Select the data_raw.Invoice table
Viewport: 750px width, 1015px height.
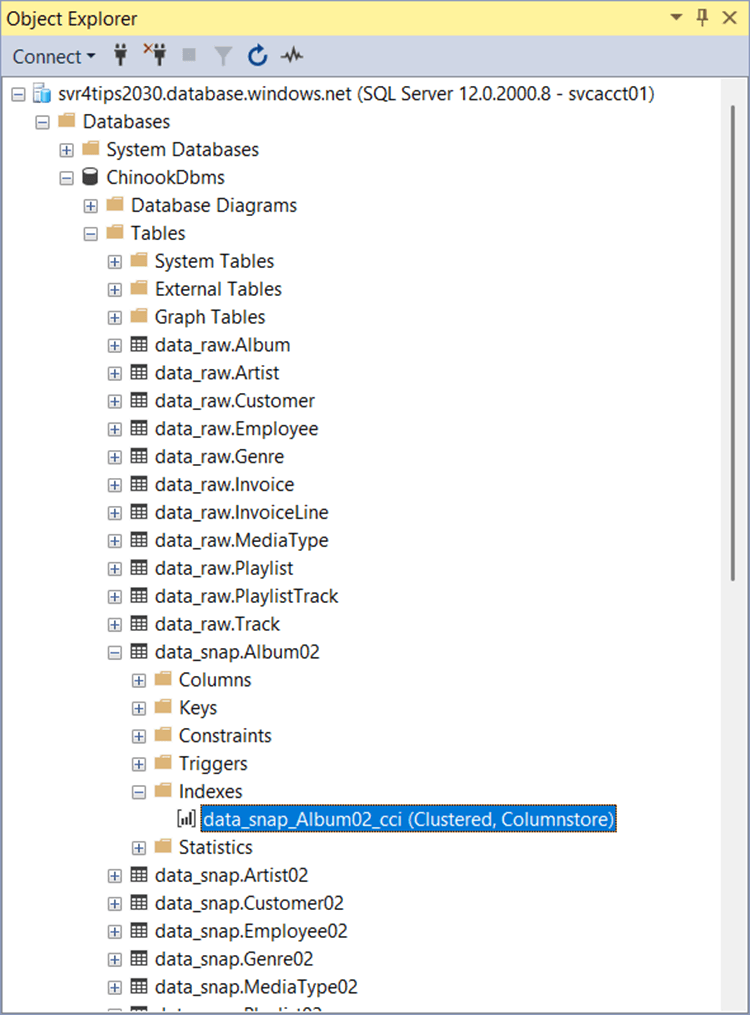point(224,484)
